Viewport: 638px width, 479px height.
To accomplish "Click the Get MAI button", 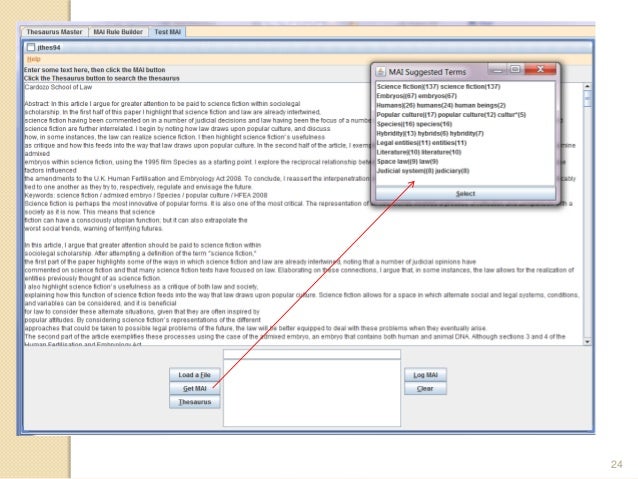I will pos(194,388).
